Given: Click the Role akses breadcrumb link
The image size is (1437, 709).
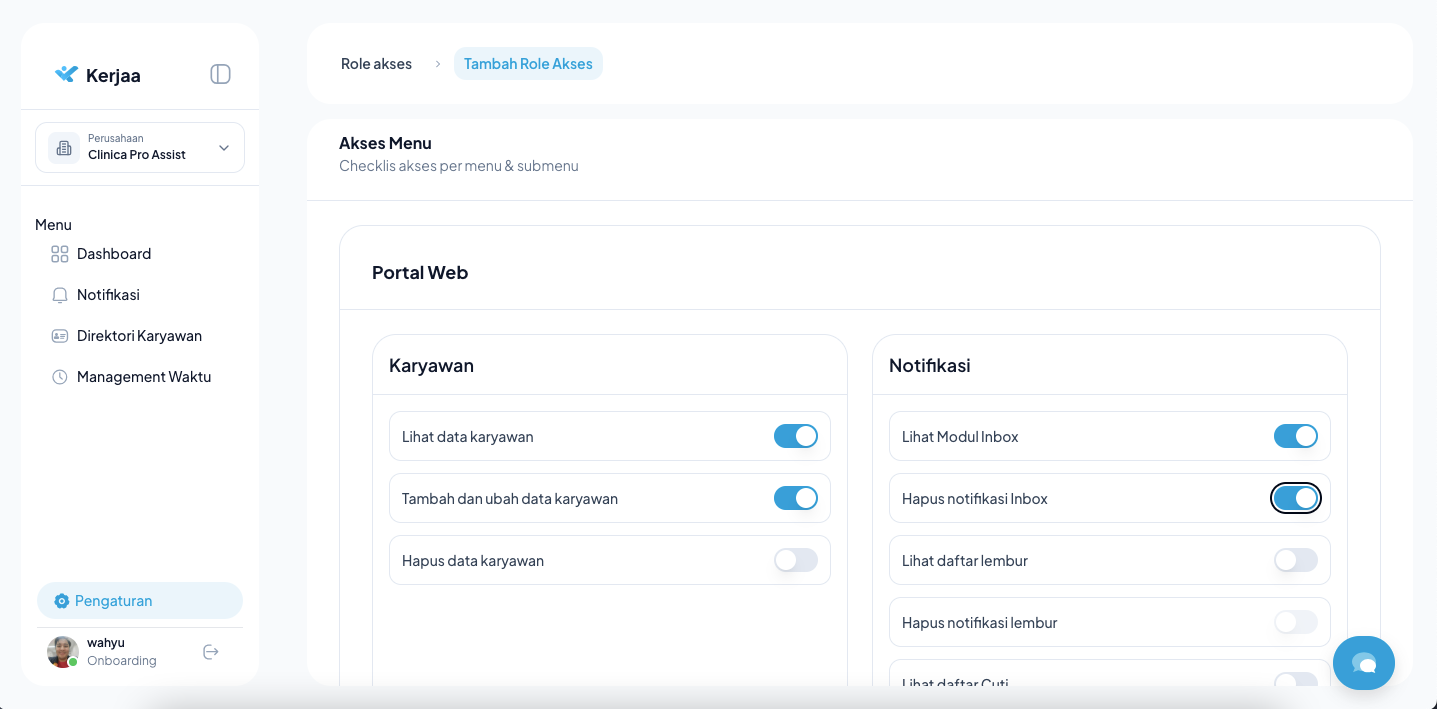Looking at the screenshot, I should [376, 64].
